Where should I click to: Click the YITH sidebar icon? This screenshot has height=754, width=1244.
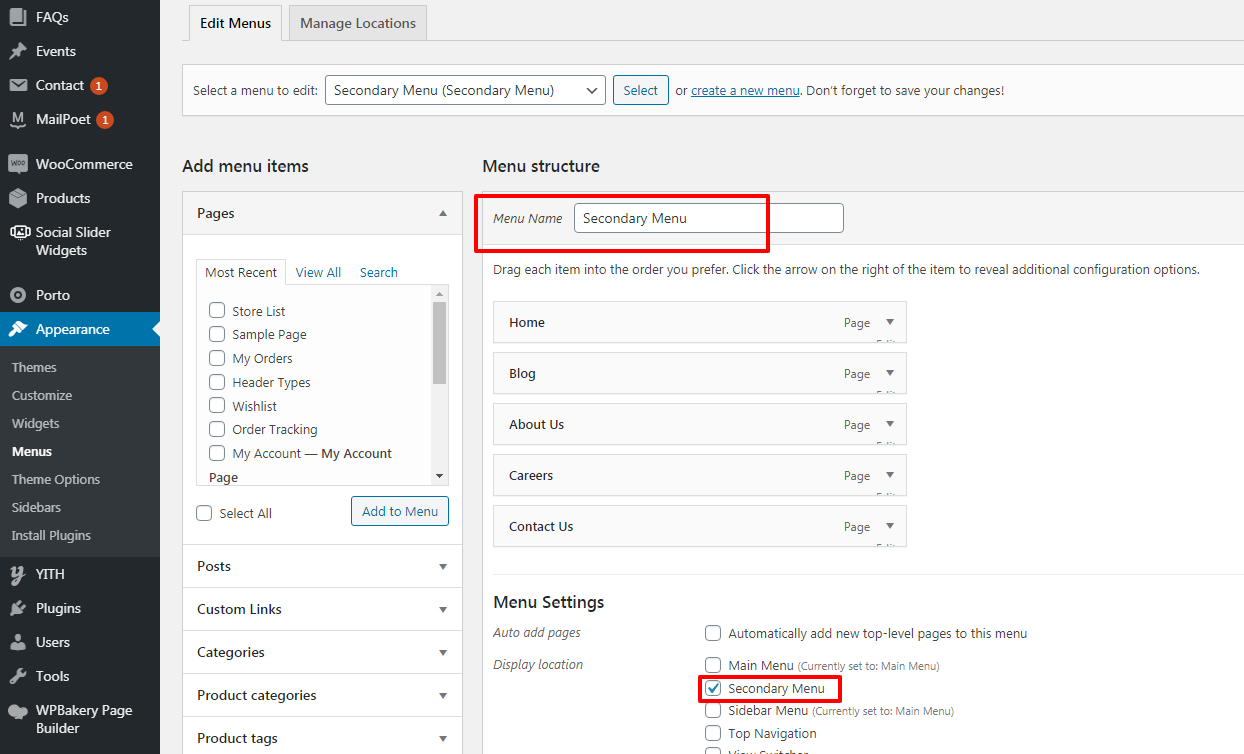(x=18, y=574)
